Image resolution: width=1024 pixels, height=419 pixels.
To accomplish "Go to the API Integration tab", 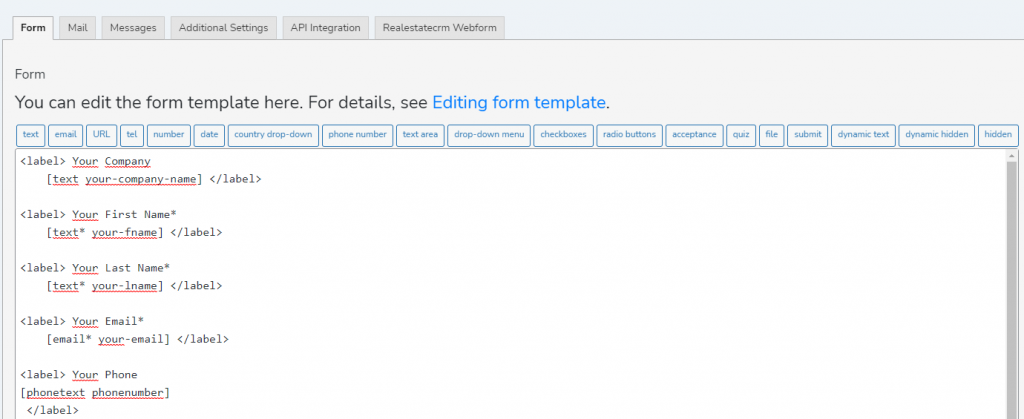I will pyautogui.click(x=325, y=28).
